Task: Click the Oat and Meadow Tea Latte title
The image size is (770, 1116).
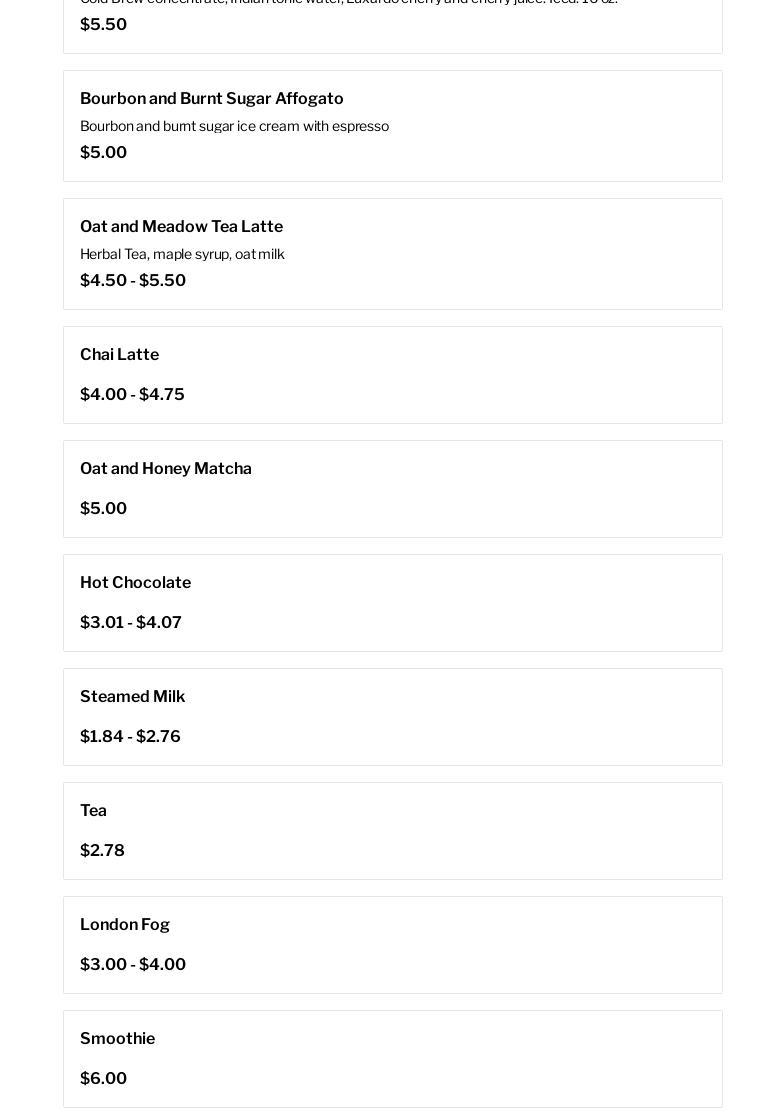Action: (x=181, y=227)
